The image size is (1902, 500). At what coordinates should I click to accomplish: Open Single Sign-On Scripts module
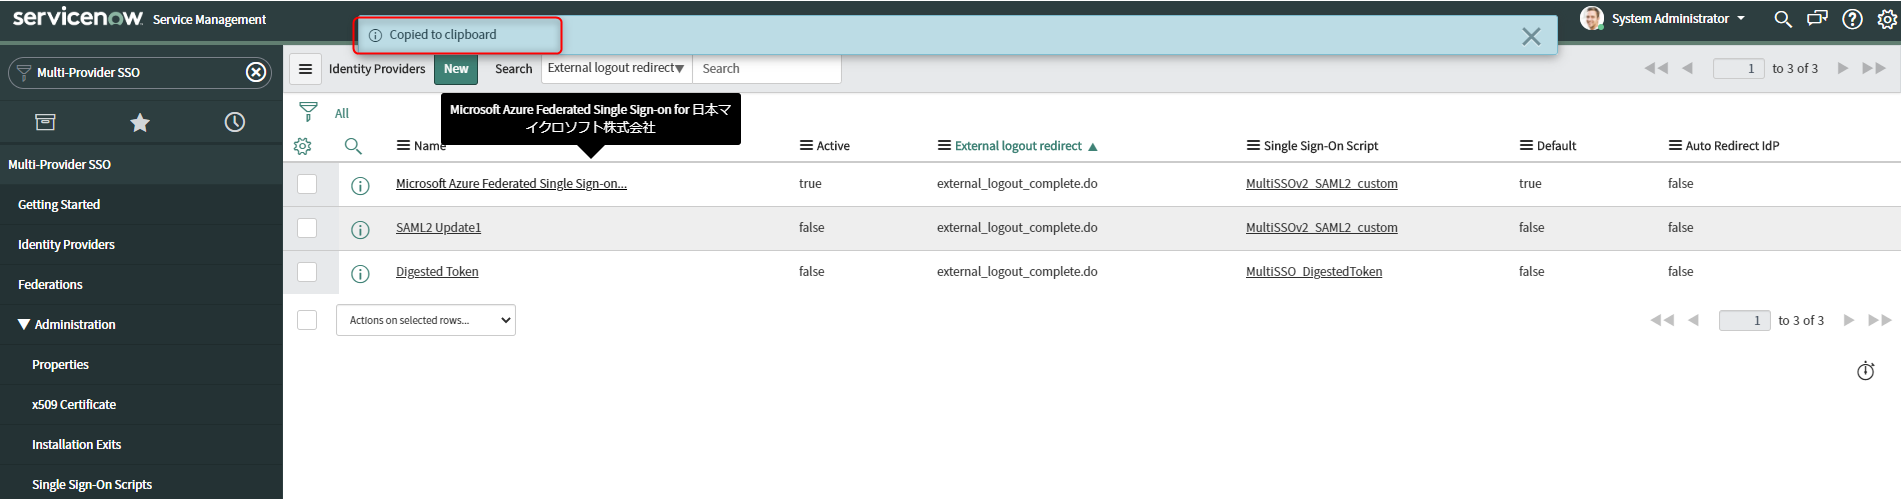(x=92, y=485)
